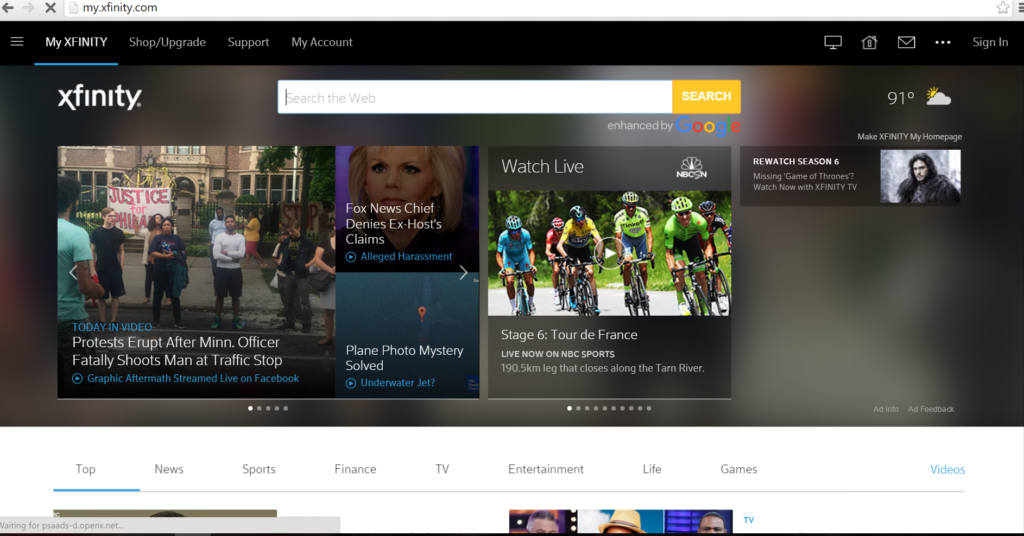Viewport: 1024px width, 536px height.
Task: Go to next news carousel slide arrow
Action: coord(463,273)
